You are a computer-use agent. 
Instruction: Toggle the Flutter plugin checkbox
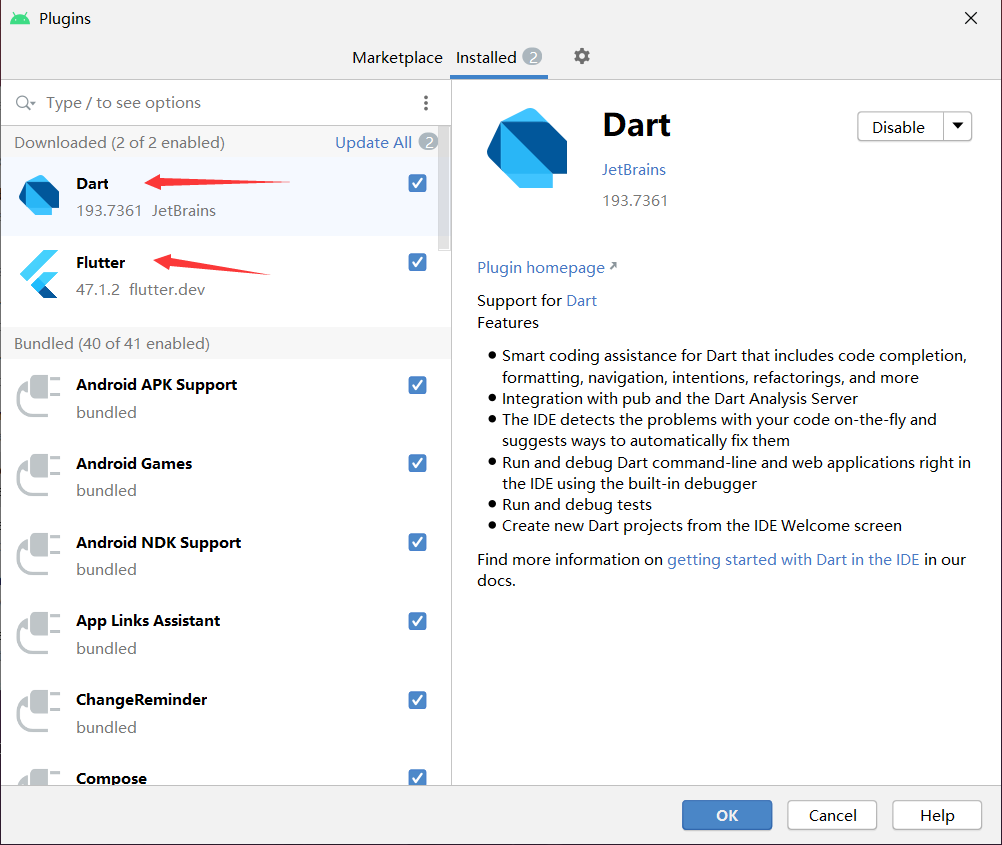(417, 262)
